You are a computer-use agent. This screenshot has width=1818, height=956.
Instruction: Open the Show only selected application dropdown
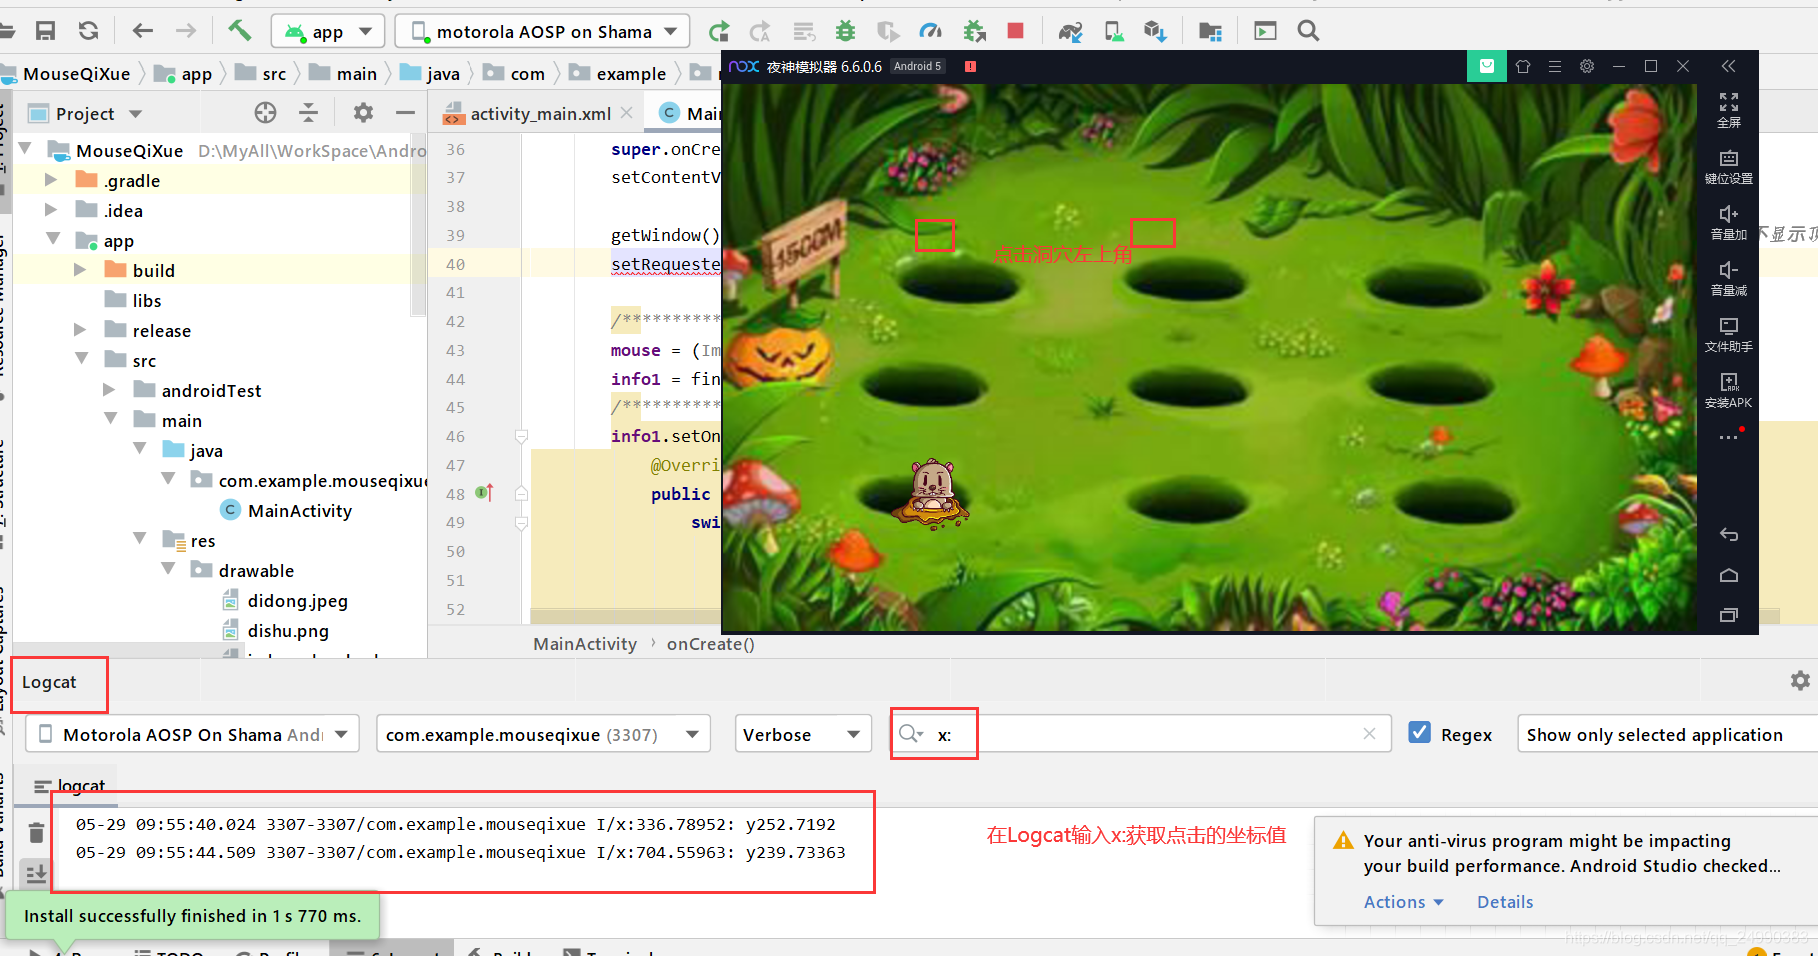pos(1667,734)
